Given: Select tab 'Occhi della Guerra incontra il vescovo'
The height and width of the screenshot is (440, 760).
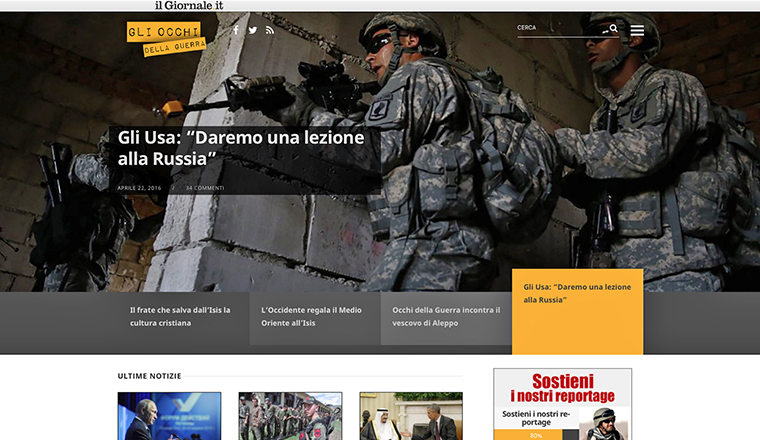Looking at the screenshot, I should coord(446,318).
